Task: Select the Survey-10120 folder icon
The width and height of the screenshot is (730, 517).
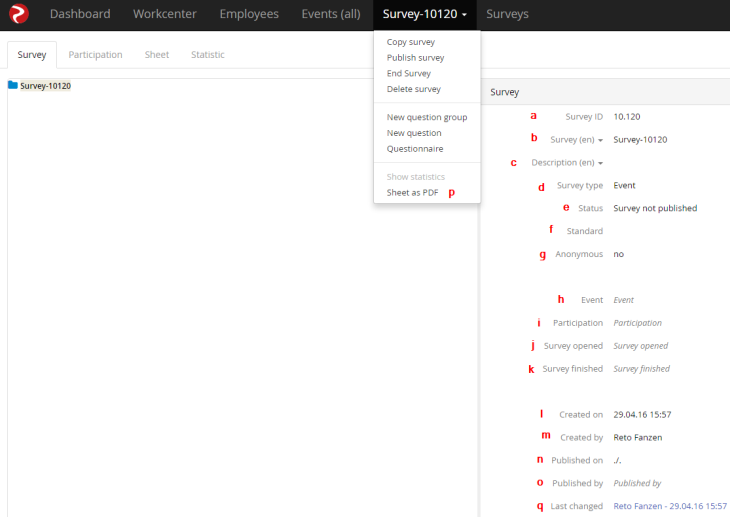Action: (x=13, y=85)
